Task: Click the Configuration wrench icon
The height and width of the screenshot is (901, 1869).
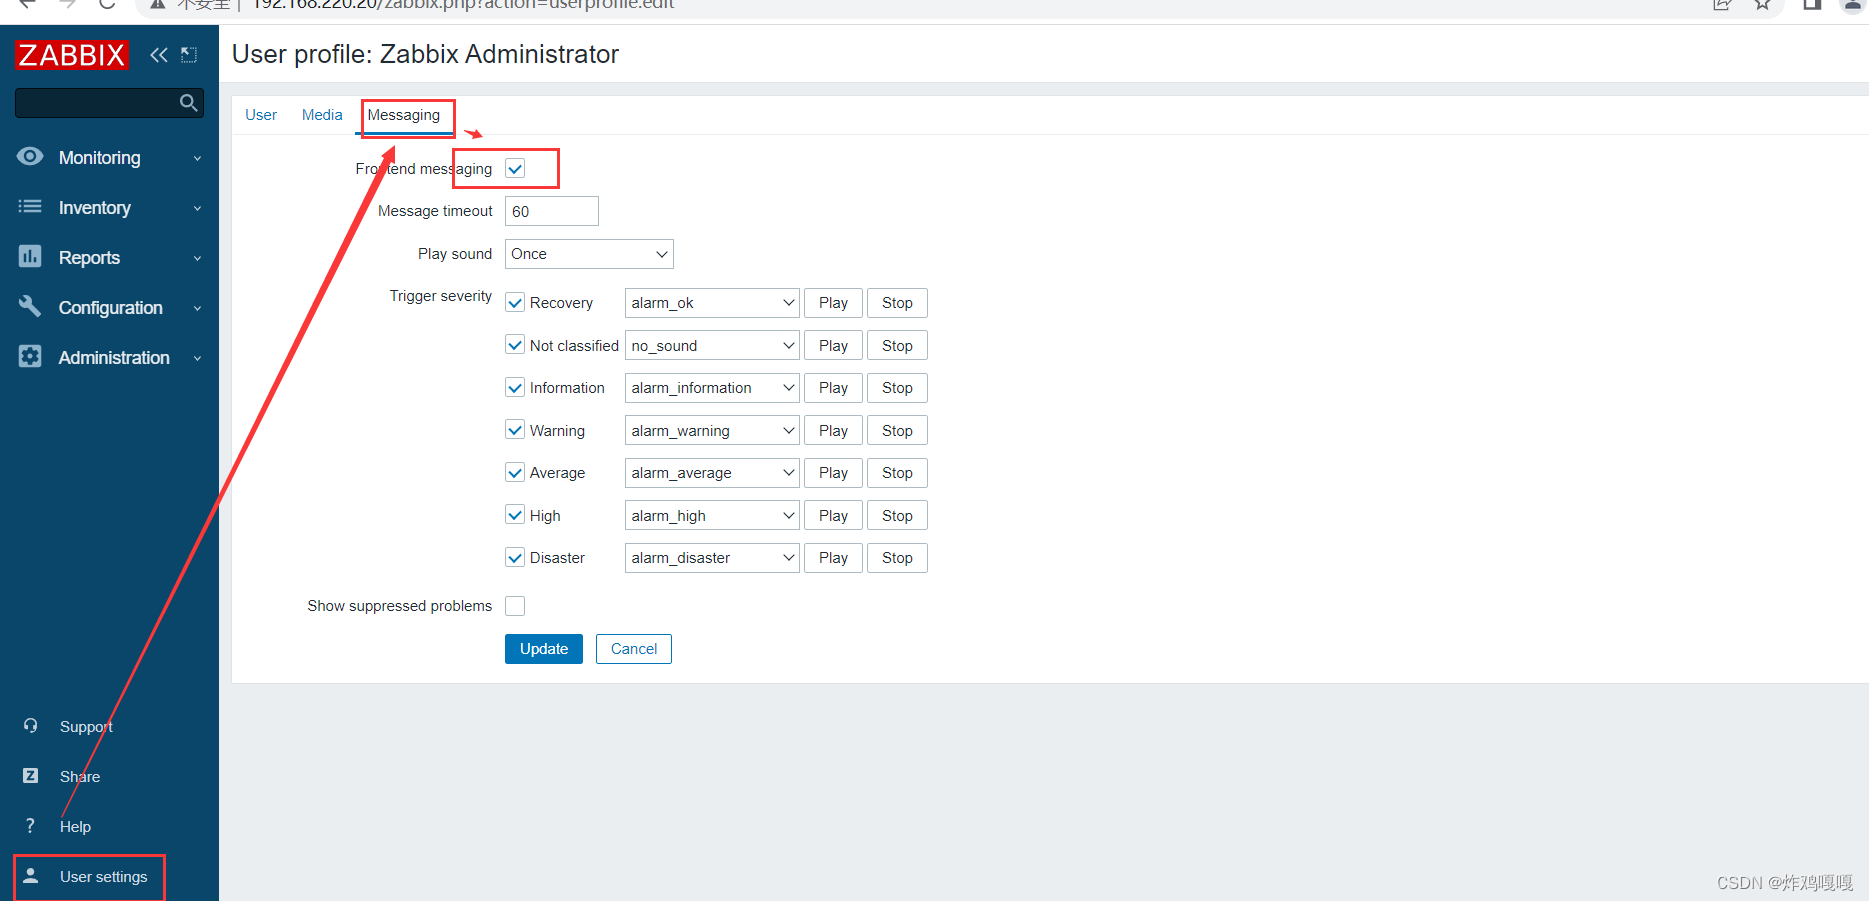Action: pyautogui.click(x=30, y=307)
